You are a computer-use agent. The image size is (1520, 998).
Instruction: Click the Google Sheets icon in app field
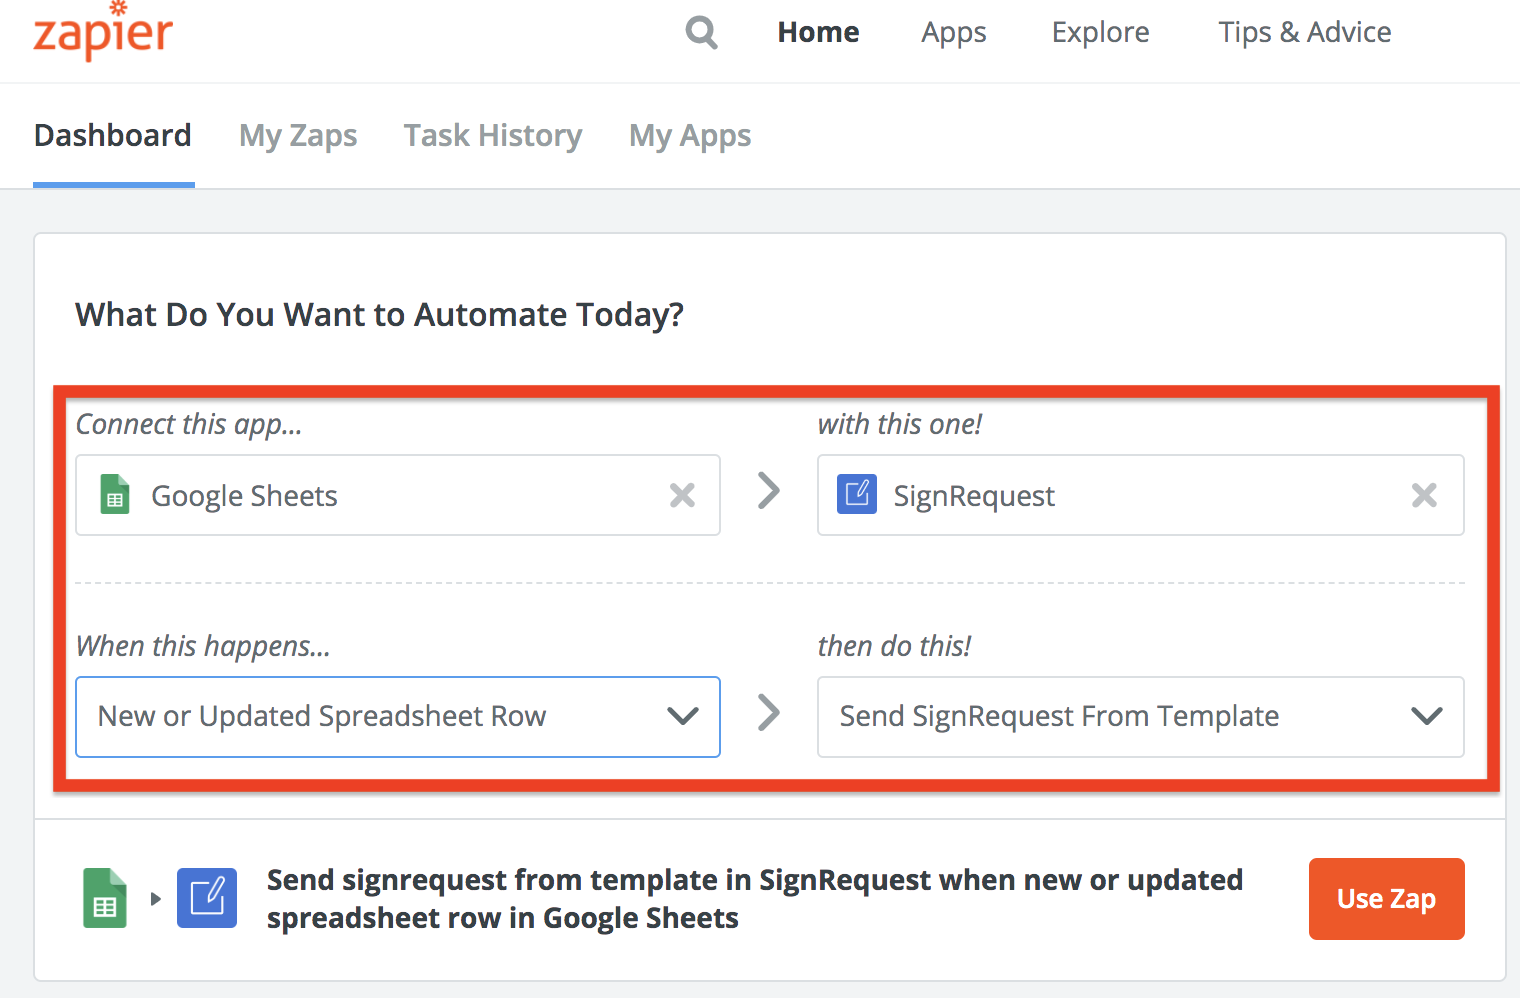(x=115, y=495)
